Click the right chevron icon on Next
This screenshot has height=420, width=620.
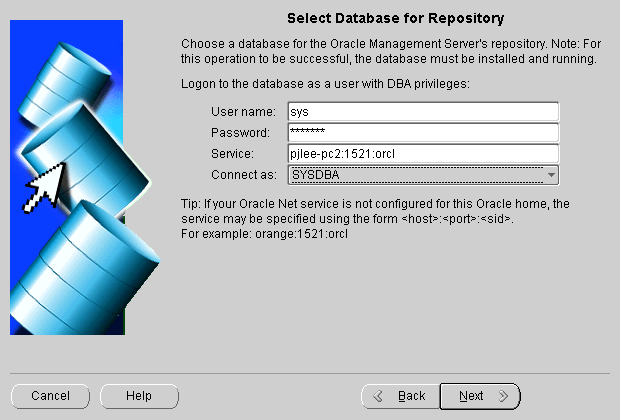(503, 396)
